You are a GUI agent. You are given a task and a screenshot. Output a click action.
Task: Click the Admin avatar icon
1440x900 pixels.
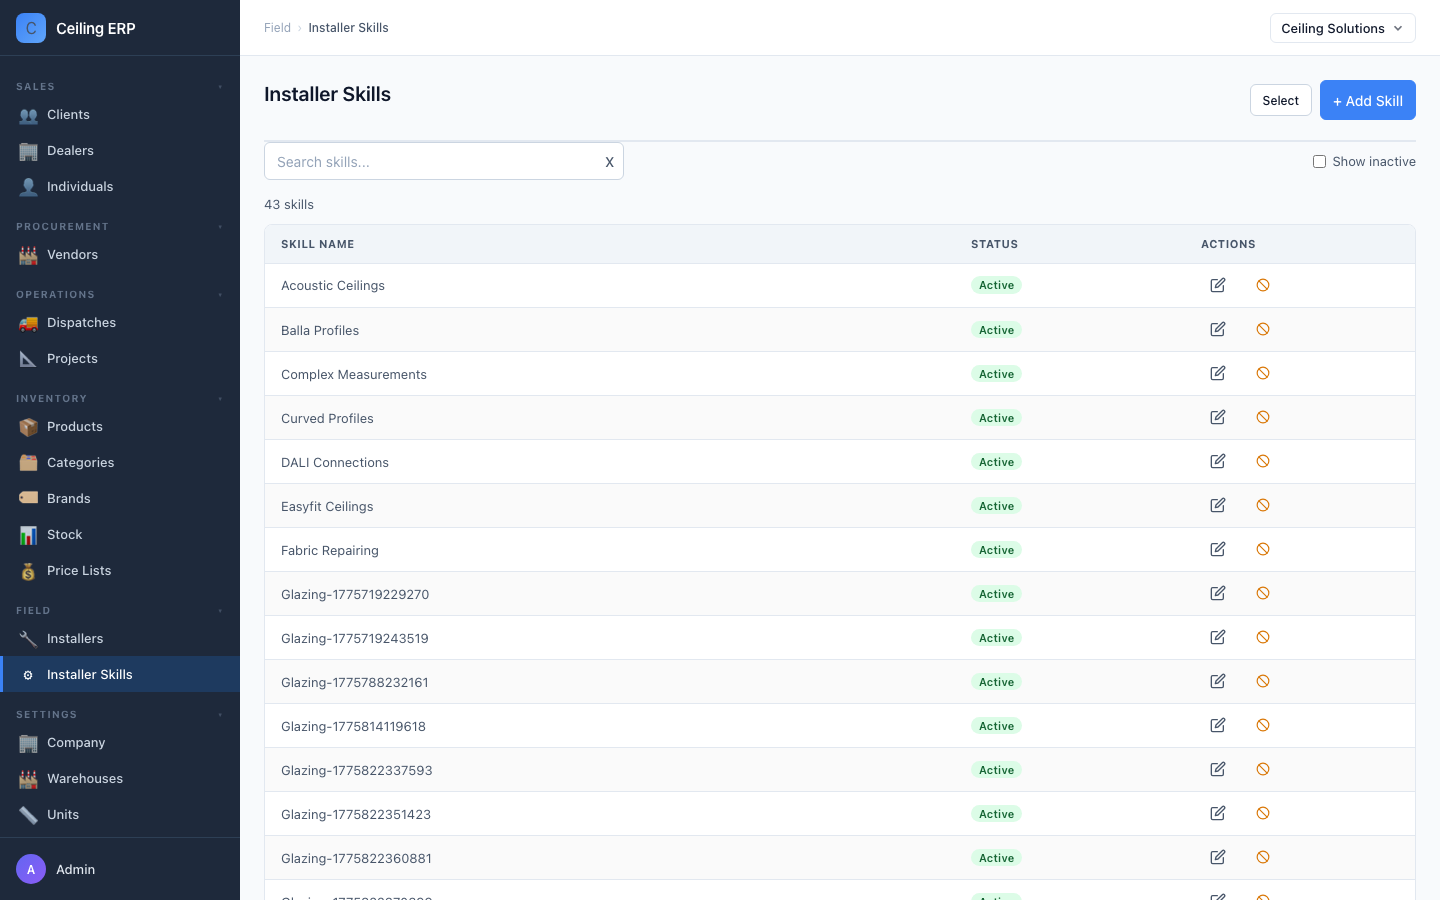pyautogui.click(x=31, y=869)
